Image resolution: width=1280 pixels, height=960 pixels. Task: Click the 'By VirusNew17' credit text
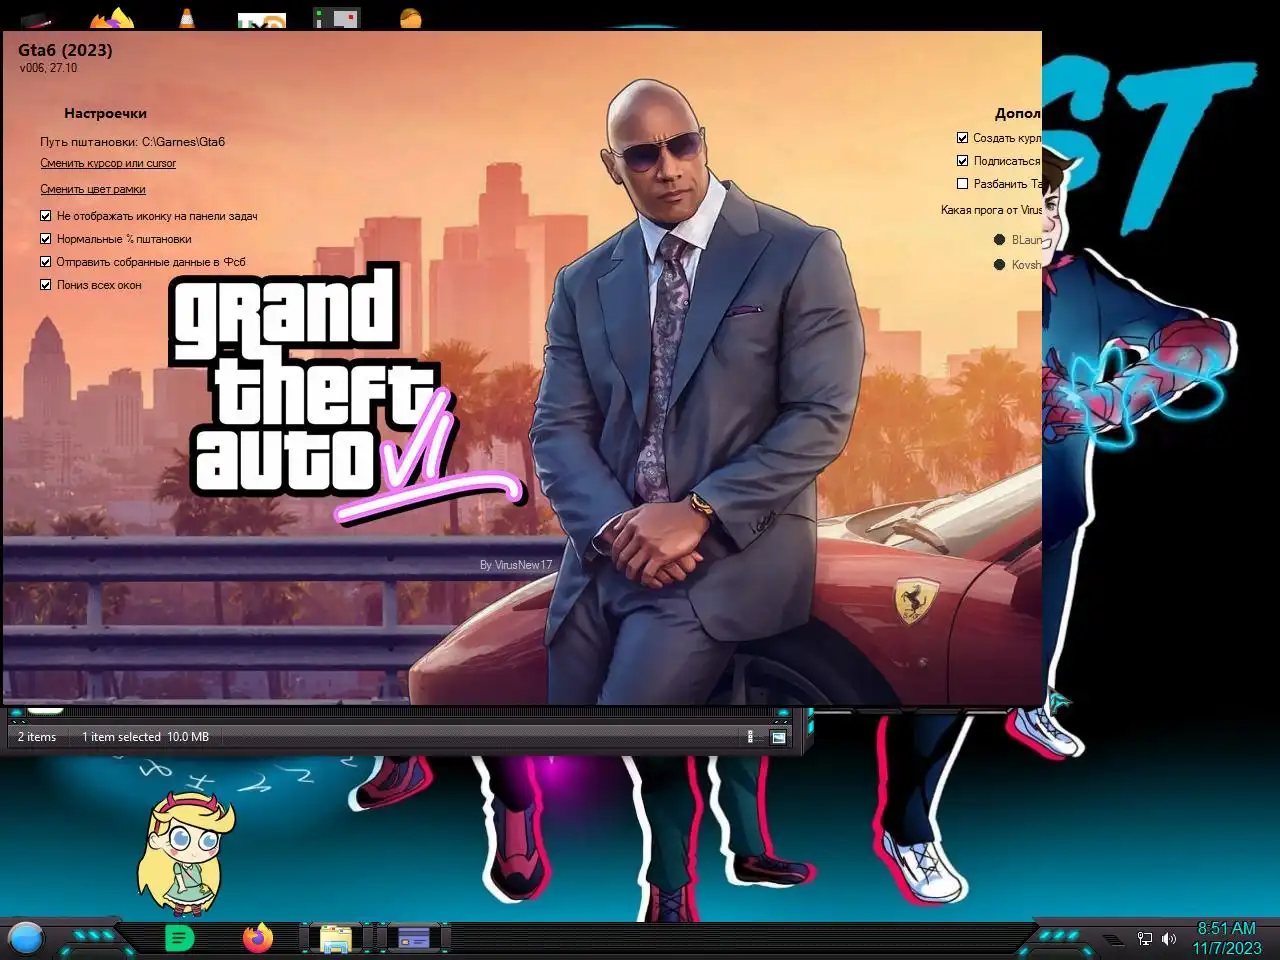pyautogui.click(x=516, y=565)
